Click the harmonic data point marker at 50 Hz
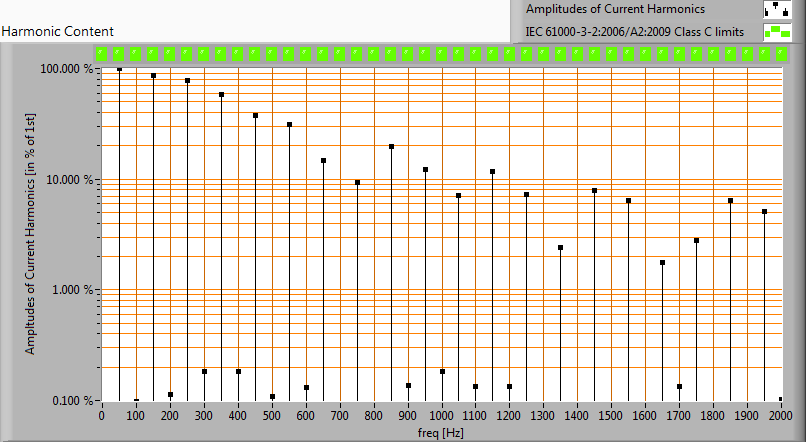Image resolution: width=806 pixels, height=442 pixels. pos(119,69)
